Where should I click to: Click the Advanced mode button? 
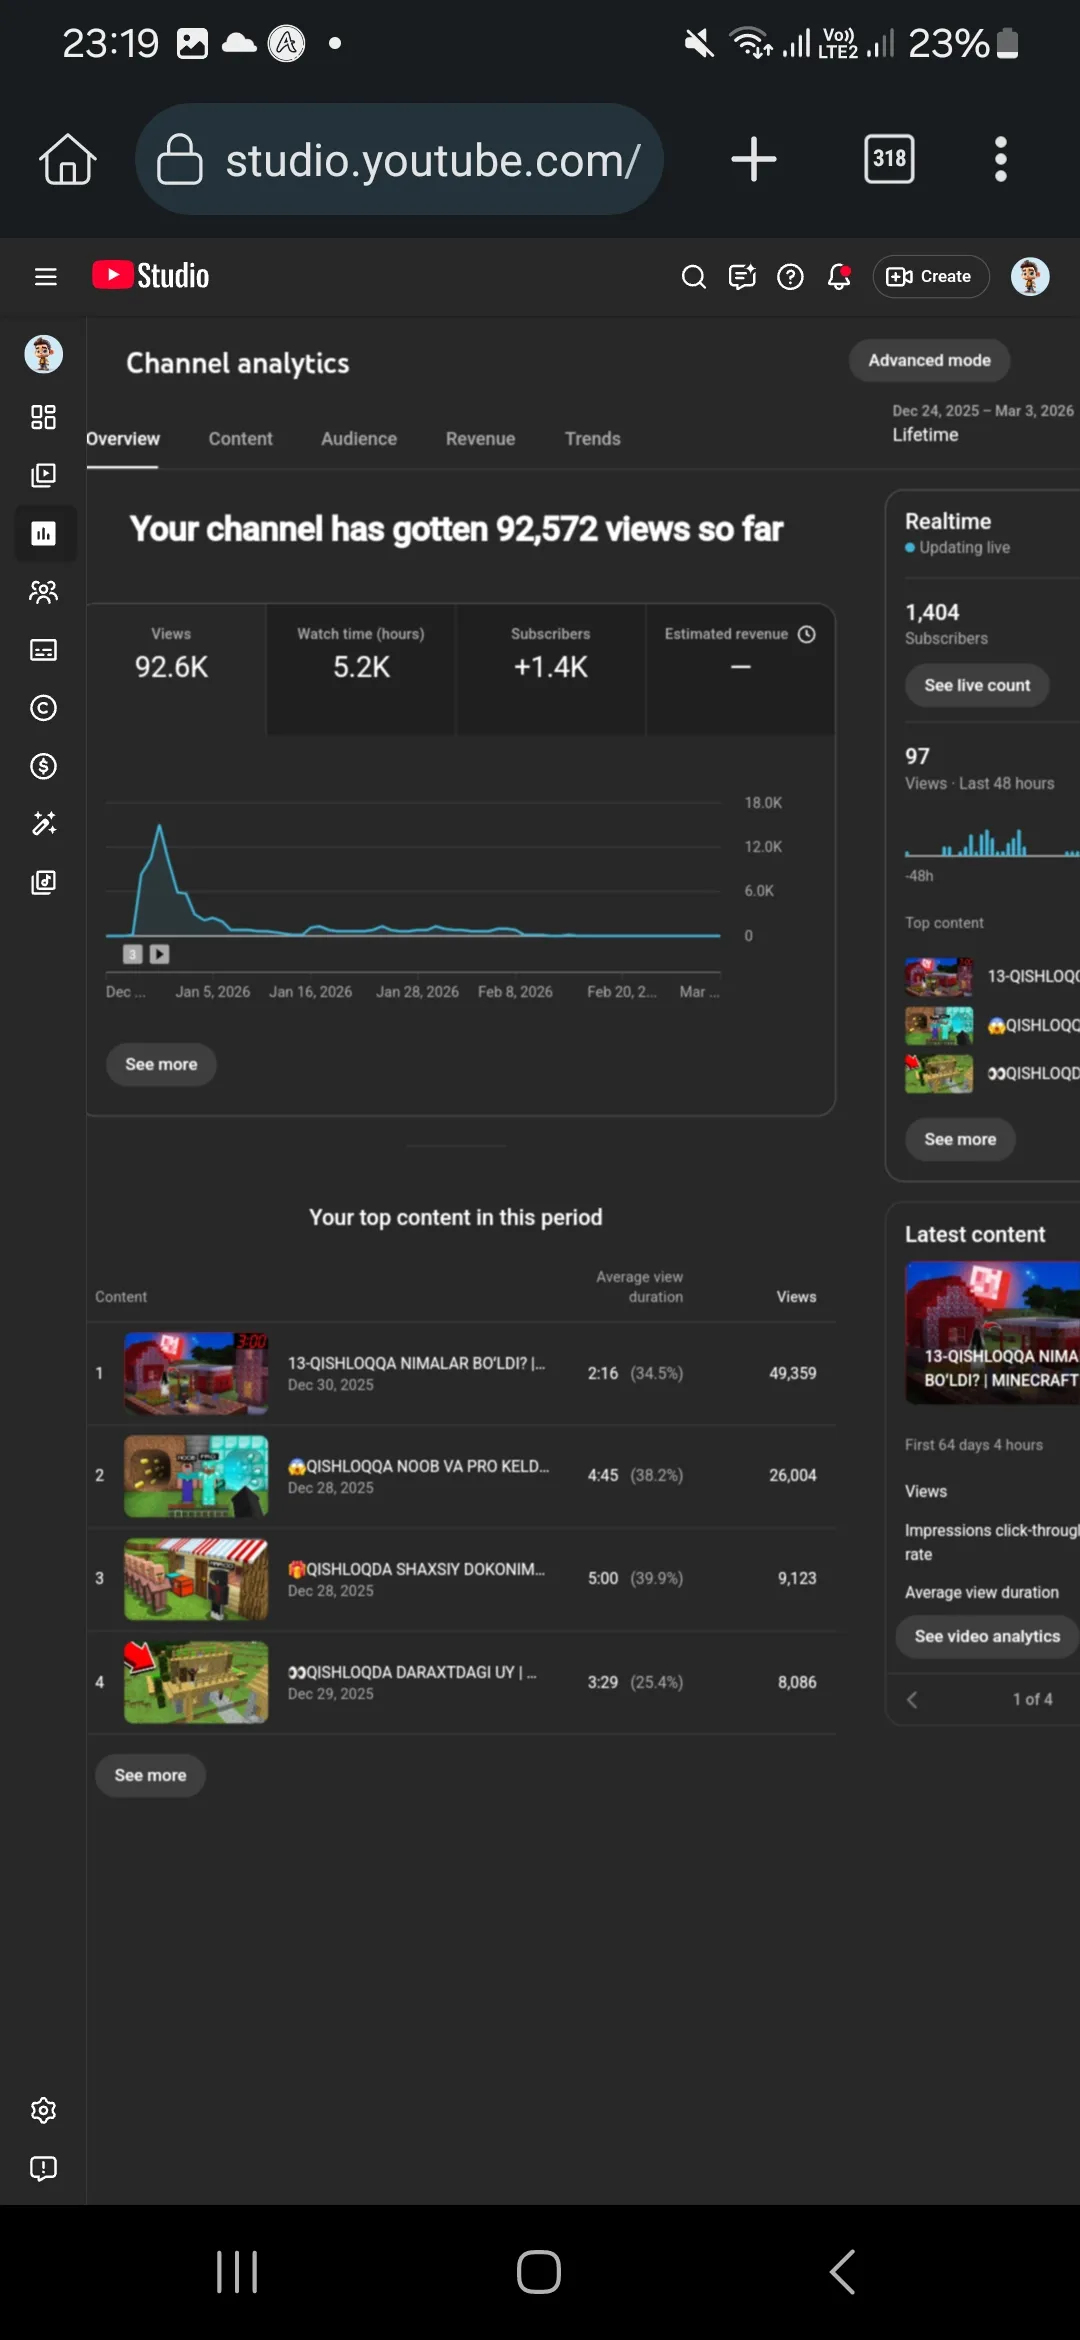pyautogui.click(x=929, y=360)
